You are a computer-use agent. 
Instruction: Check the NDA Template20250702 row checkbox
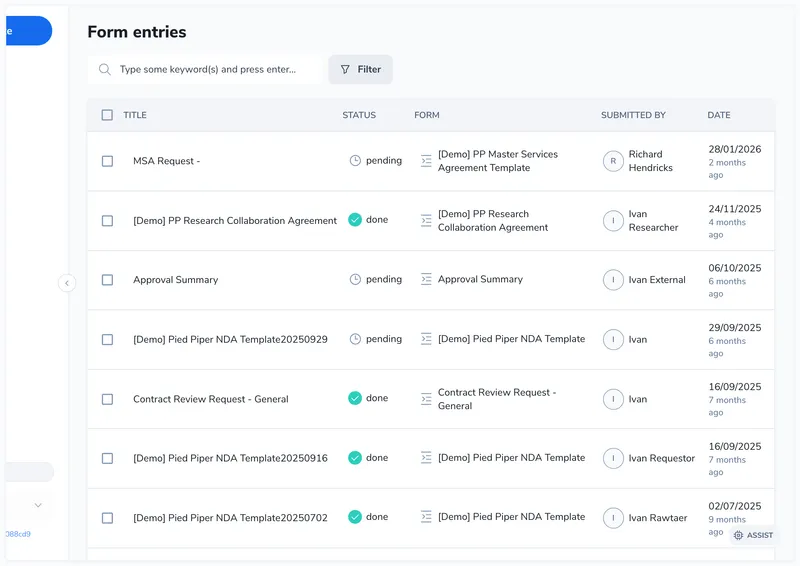coord(107,518)
